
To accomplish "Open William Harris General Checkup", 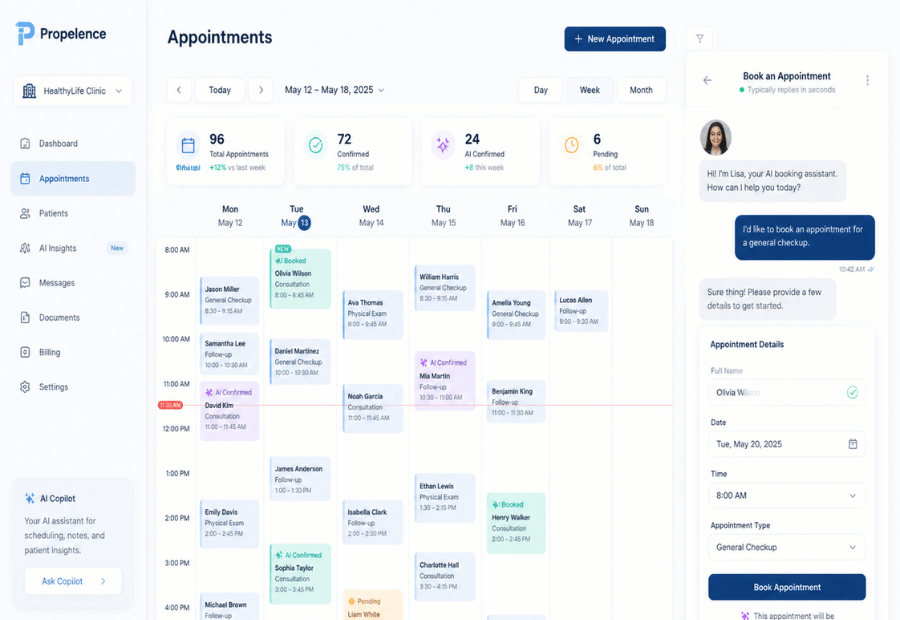I will [x=444, y=288].
